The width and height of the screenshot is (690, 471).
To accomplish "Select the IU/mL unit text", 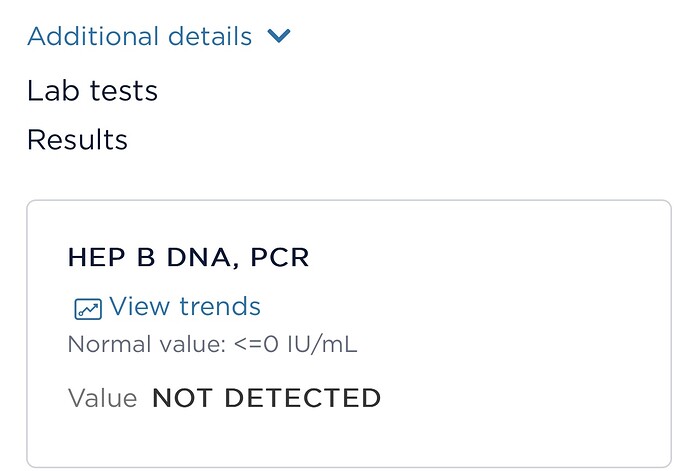I will (x=322, y=344).
